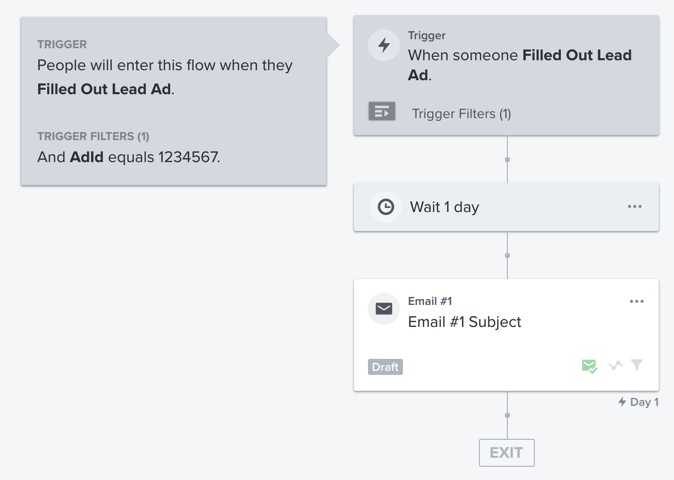Click the Day 1 lightning indicator
The height and width of the screenshot is (480, 674).
click(x=638, y=402)
